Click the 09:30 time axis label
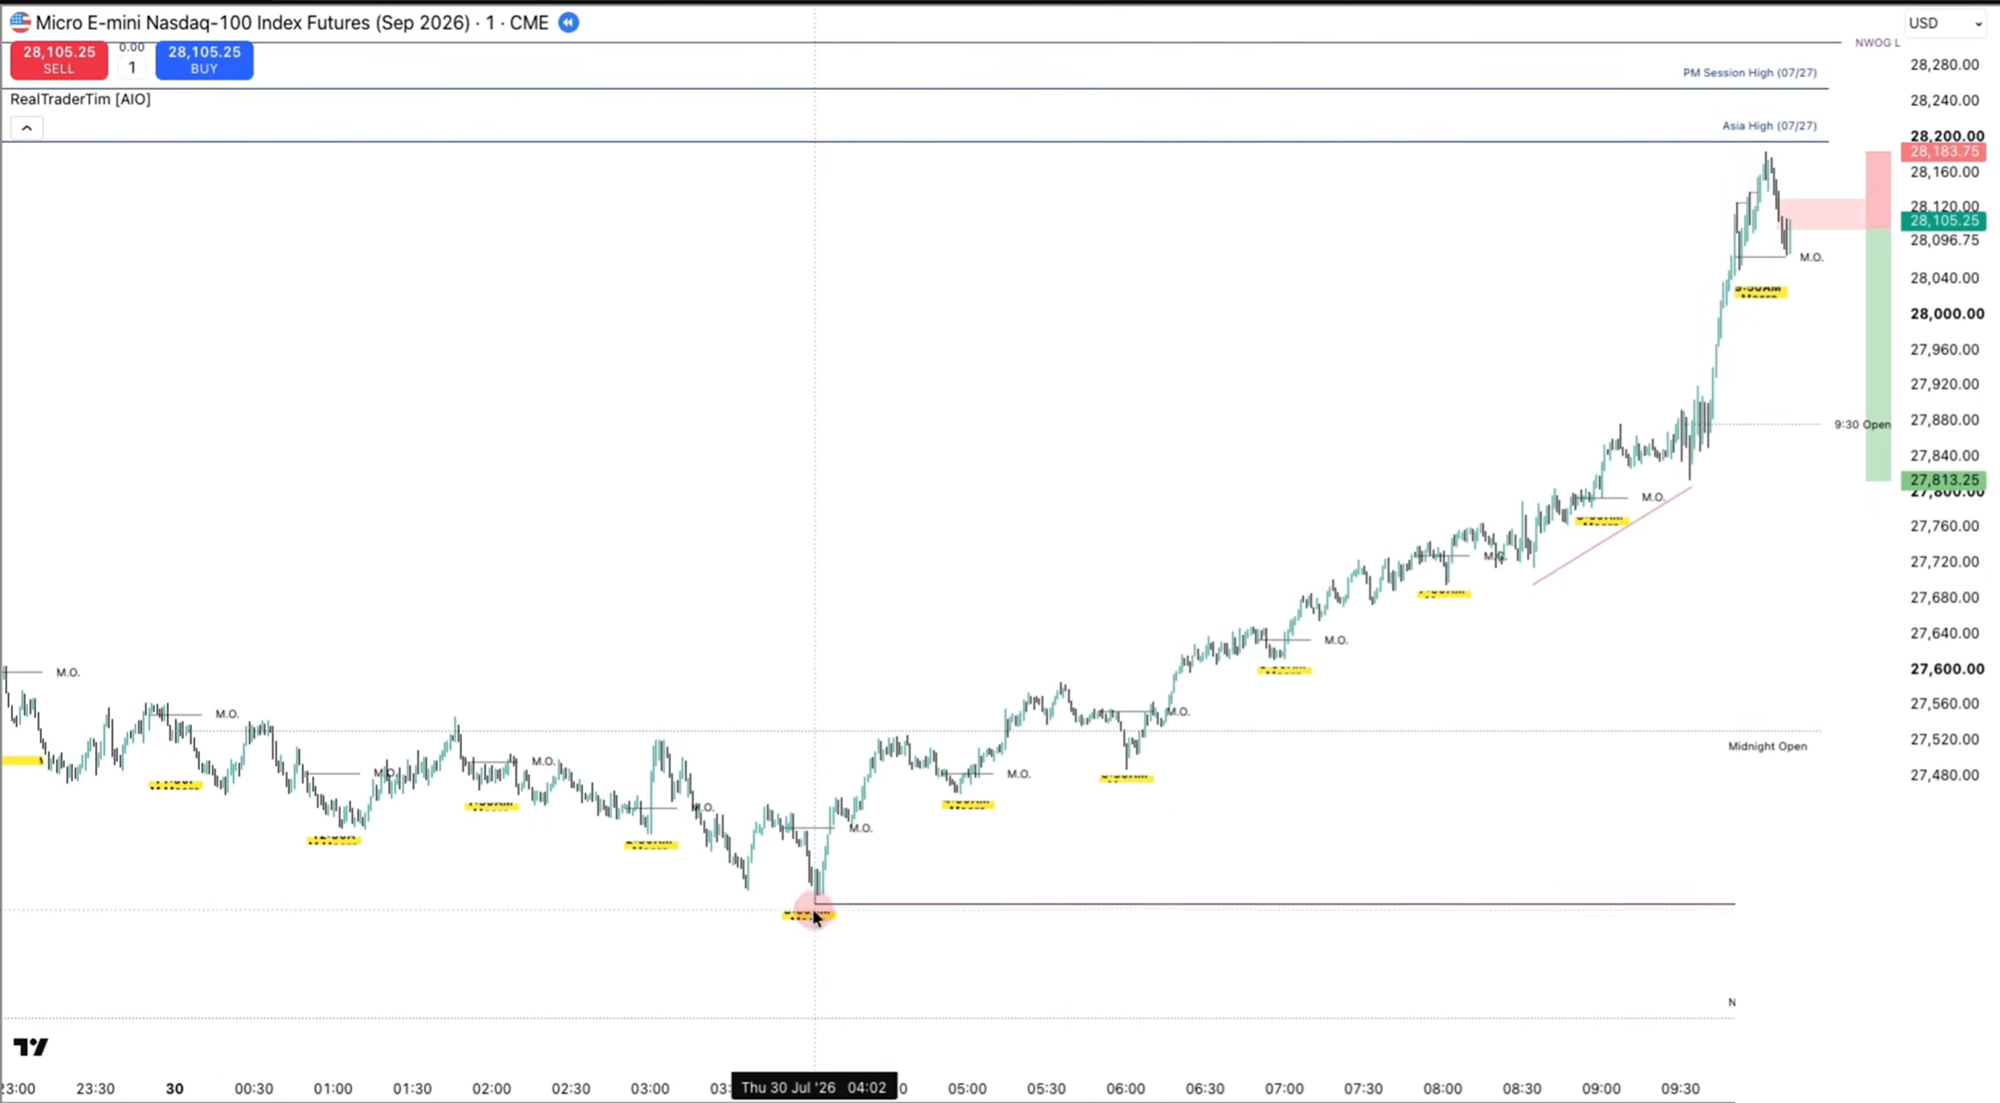 coord(1680,1088)
